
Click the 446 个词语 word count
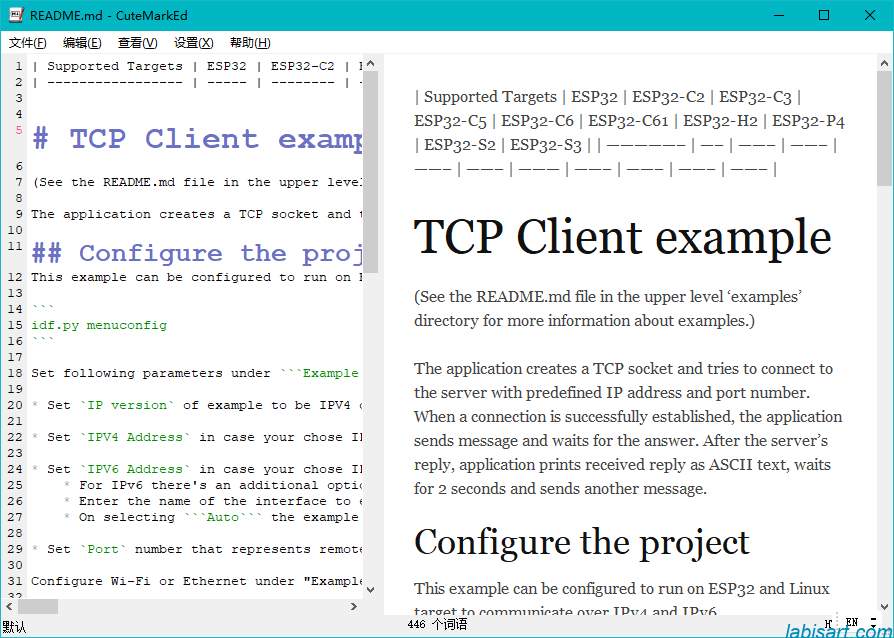click(437, 625)
